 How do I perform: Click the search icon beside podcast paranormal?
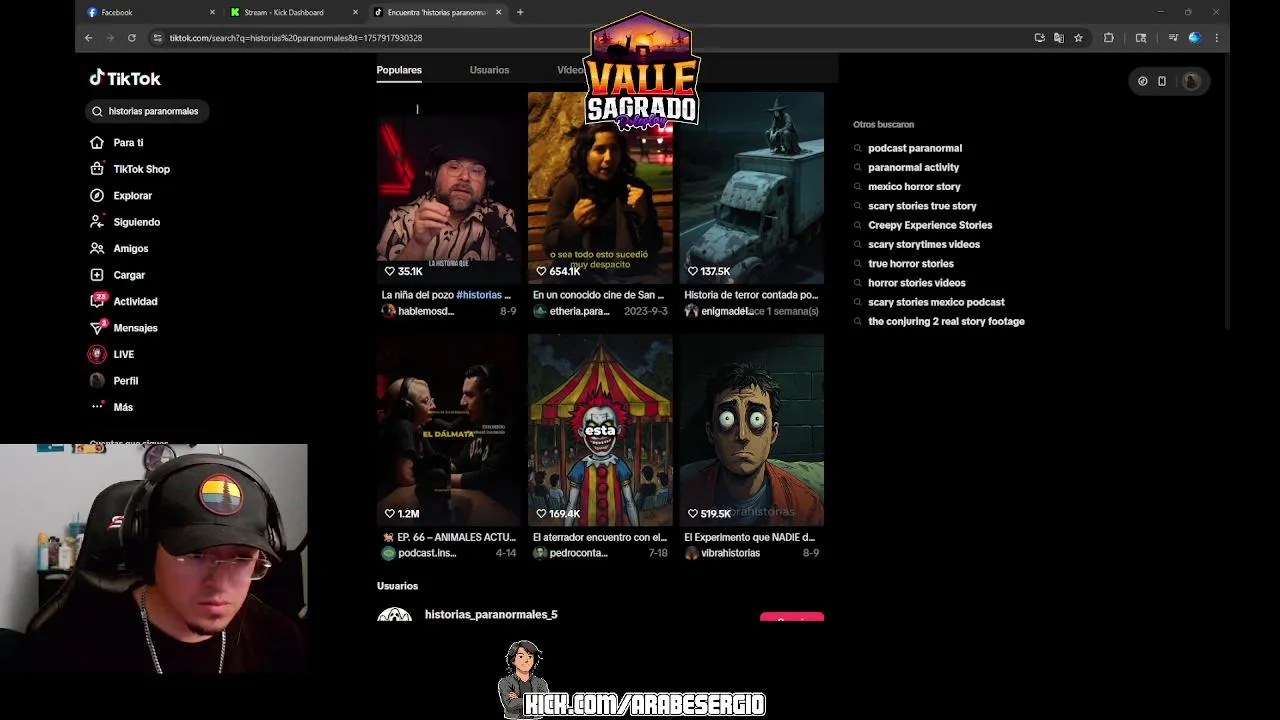click(858, 148)
